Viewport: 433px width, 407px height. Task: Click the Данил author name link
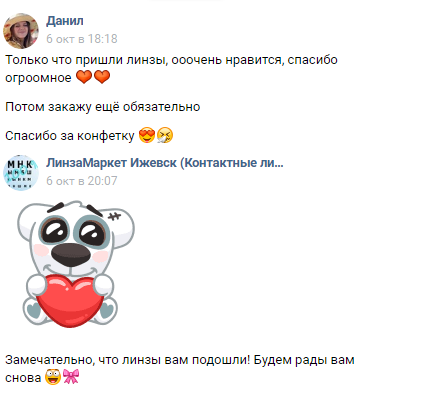(65, 21)
